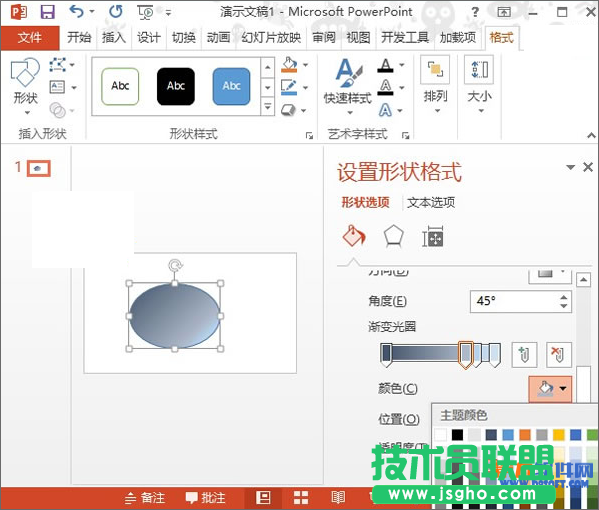Select the highlighted middle gradient stop

click(466, 355)
